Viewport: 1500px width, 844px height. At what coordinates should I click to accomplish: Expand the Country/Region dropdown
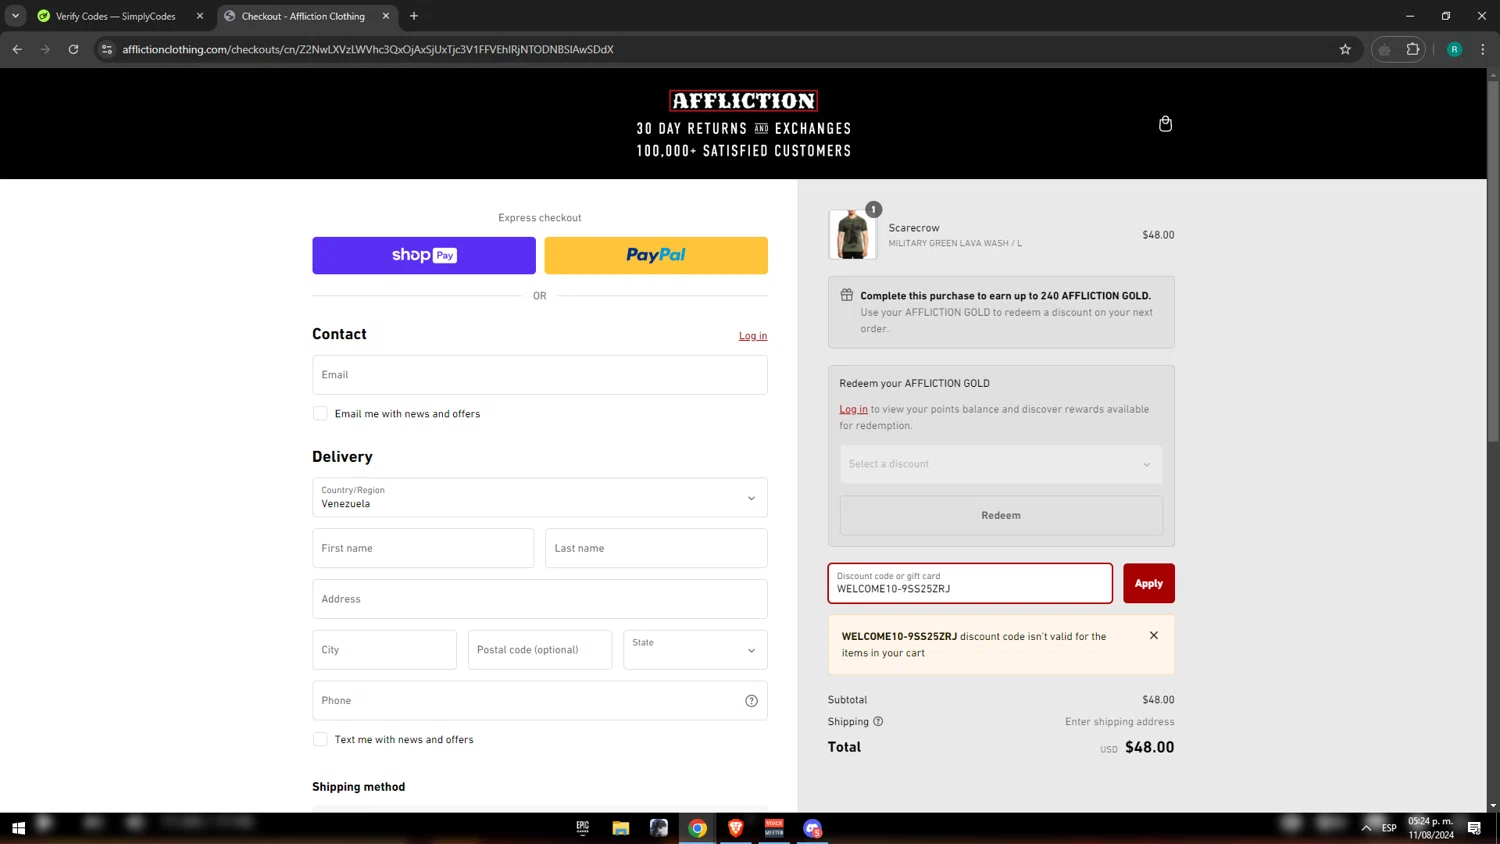click(540, 498)
